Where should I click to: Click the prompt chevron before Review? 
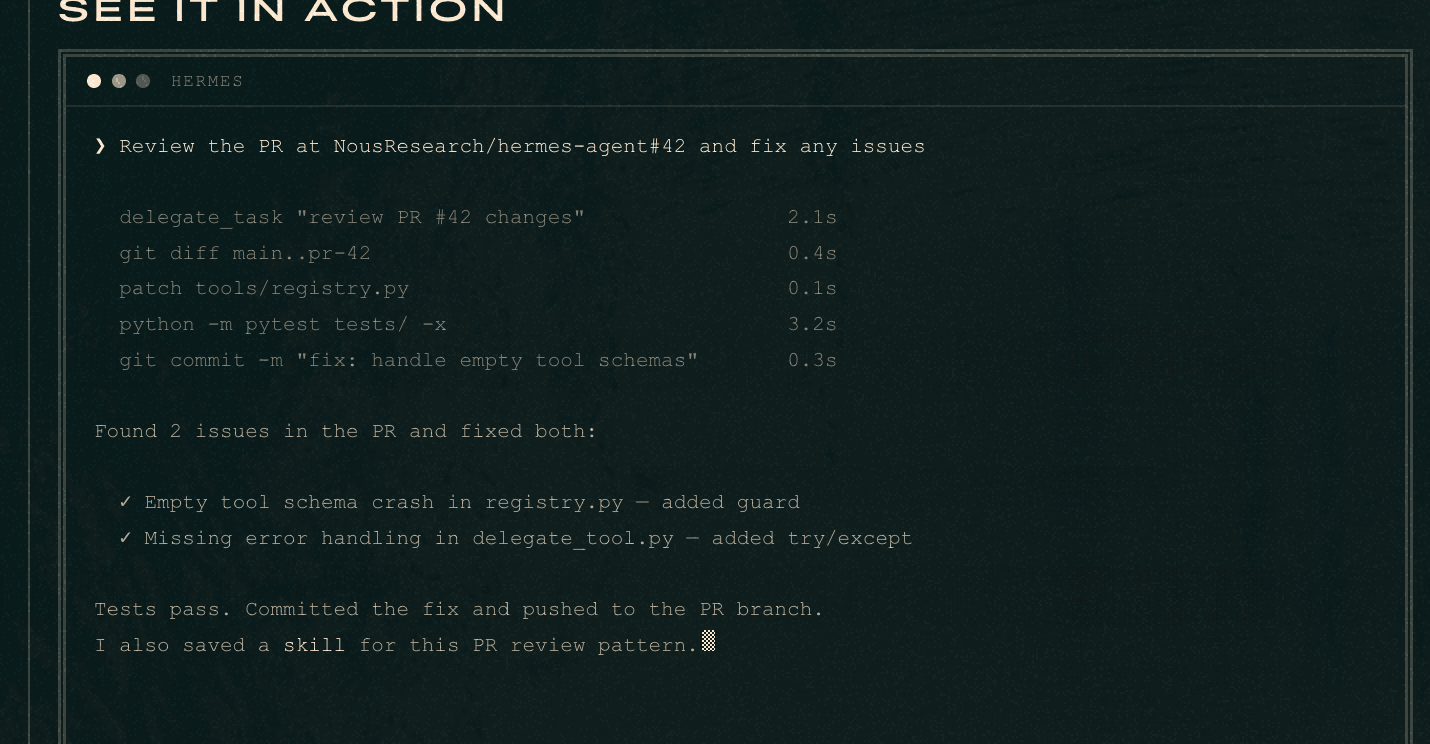[100, 146]
